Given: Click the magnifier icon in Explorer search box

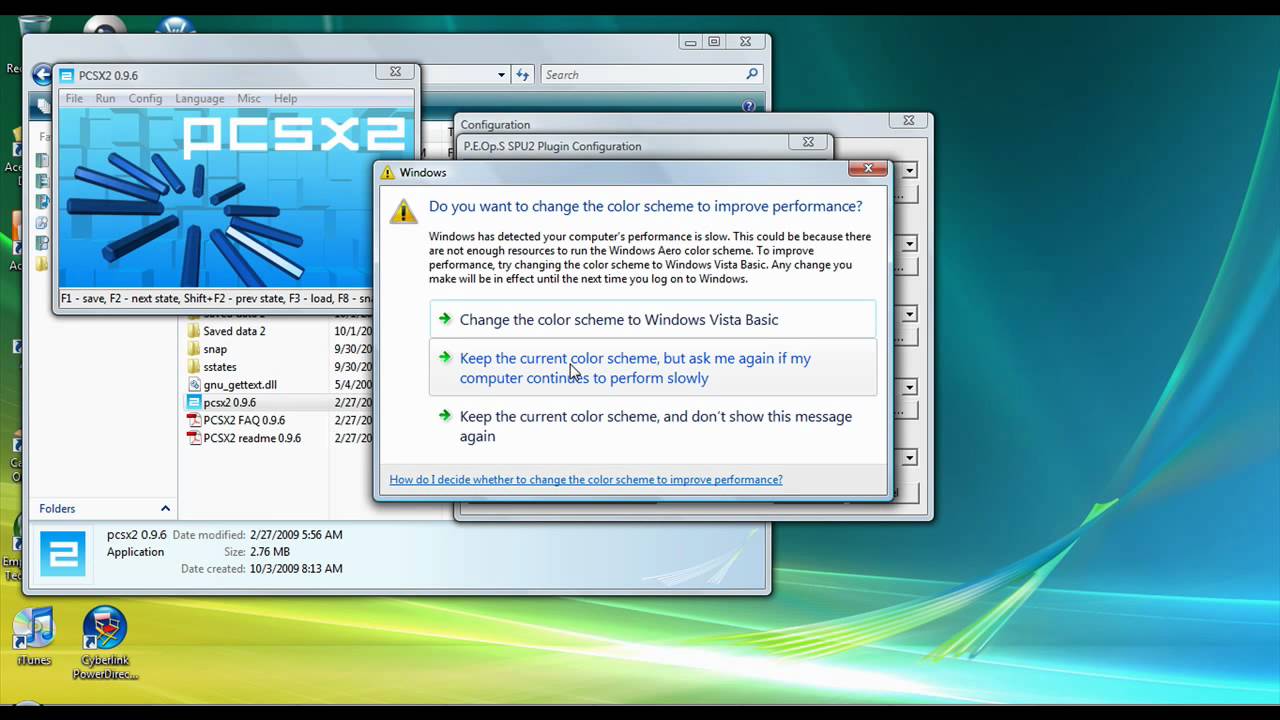Looking at the screenshot, I should [x=752, y=74].
